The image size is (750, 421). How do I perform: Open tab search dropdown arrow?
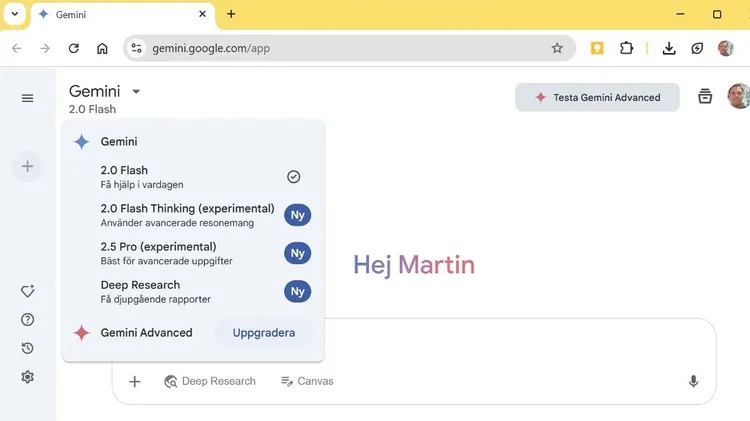[x=15, y=14]
